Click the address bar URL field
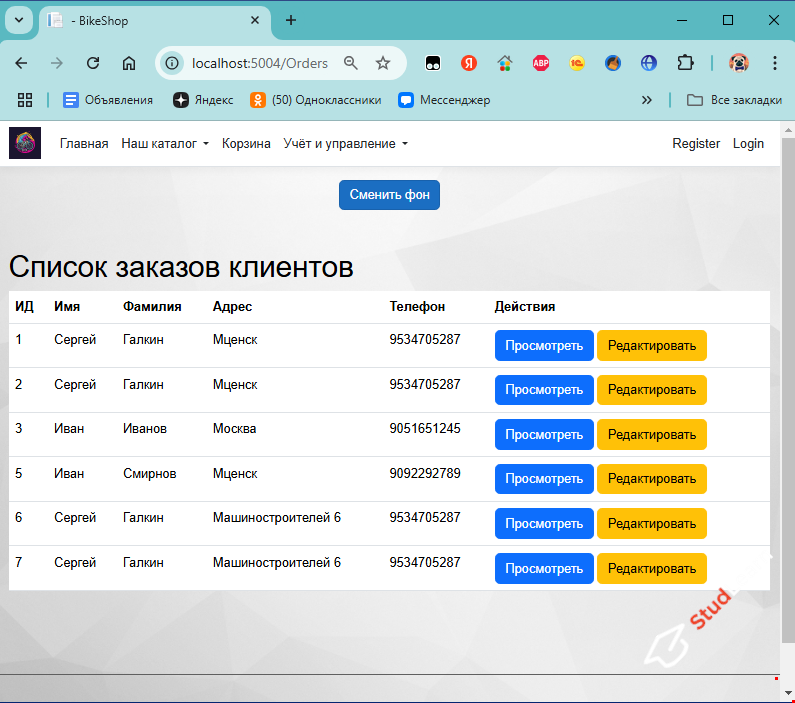This screenshot has height=703, width=795. [x=260, y=63]
